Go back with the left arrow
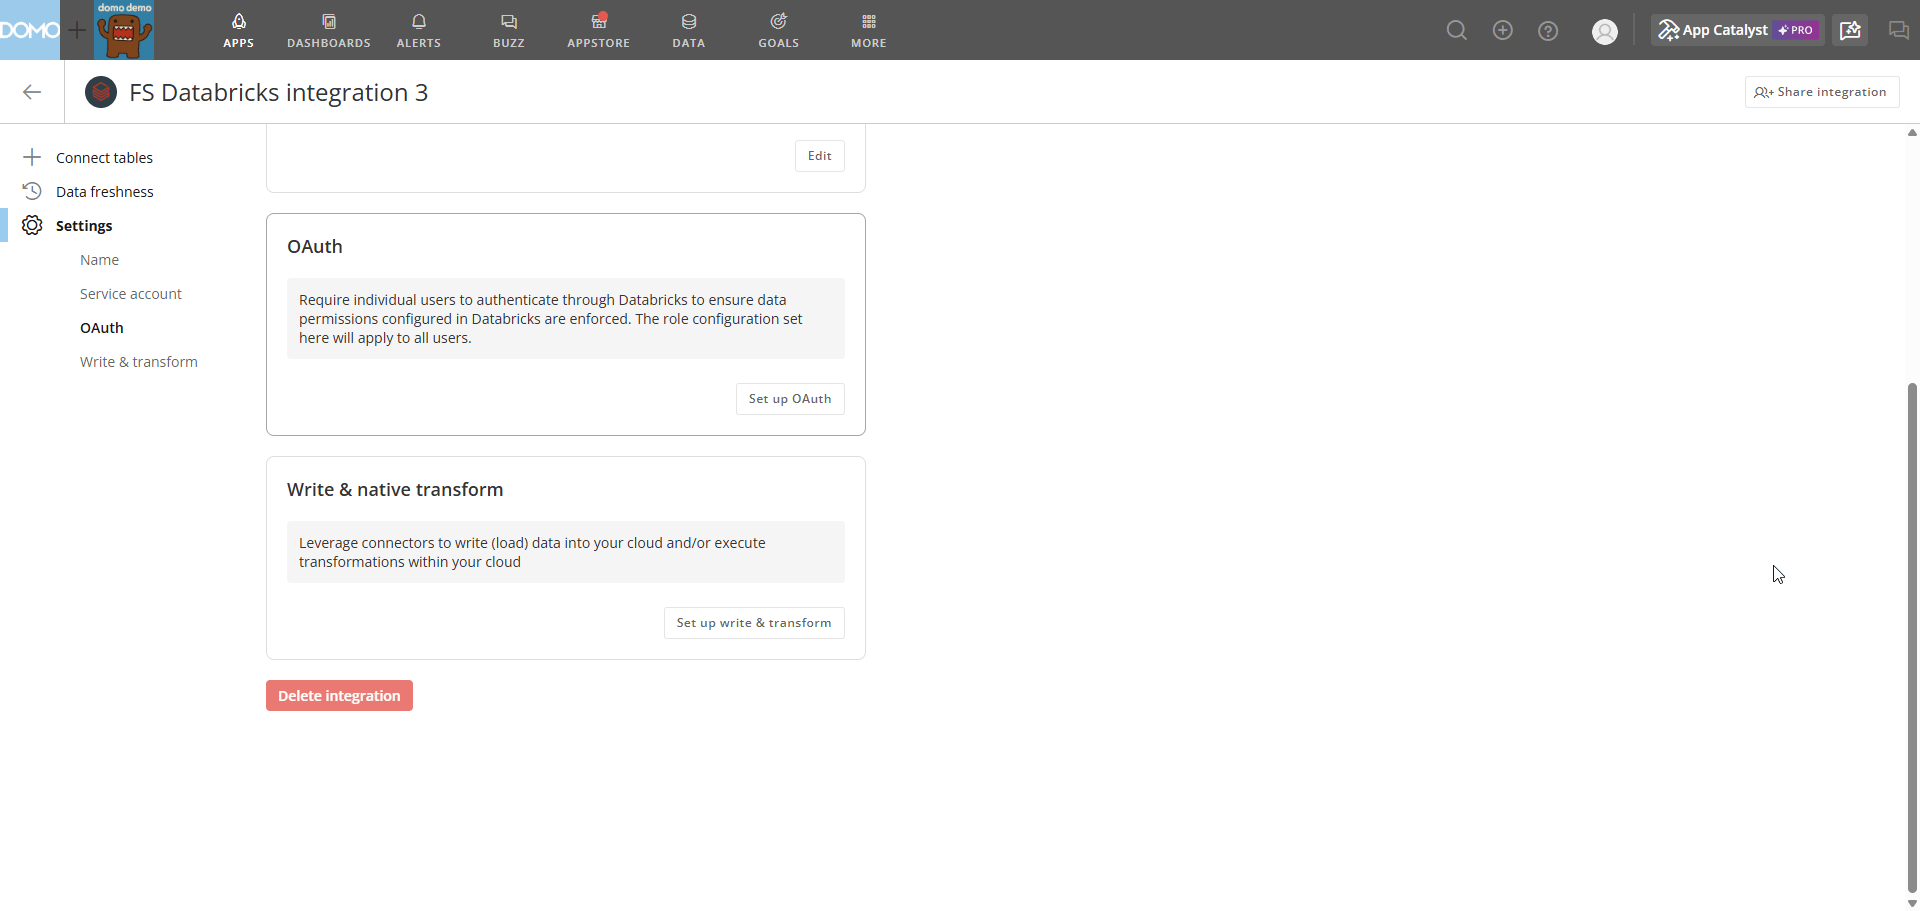Screen dimensions: 1920x911 pos(32,92)
